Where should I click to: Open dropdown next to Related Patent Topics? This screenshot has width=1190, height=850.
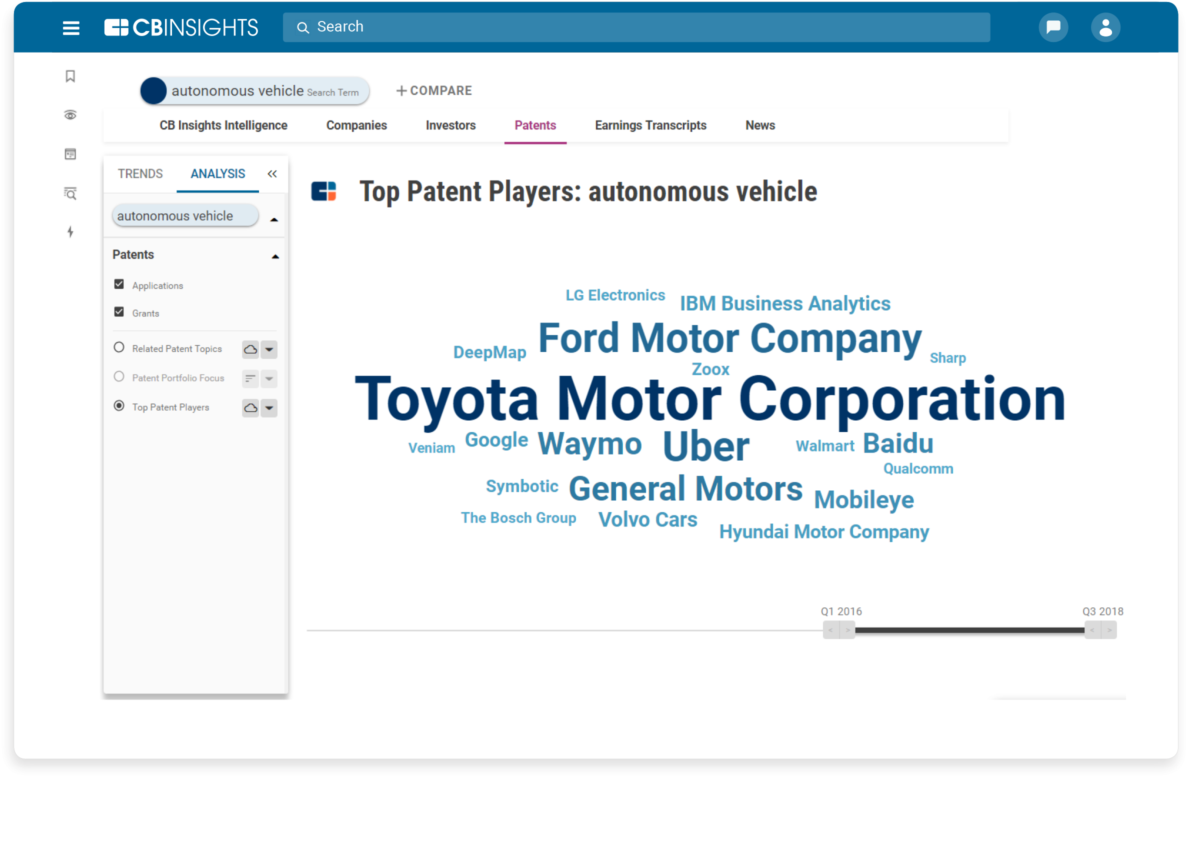click(269, 349)
